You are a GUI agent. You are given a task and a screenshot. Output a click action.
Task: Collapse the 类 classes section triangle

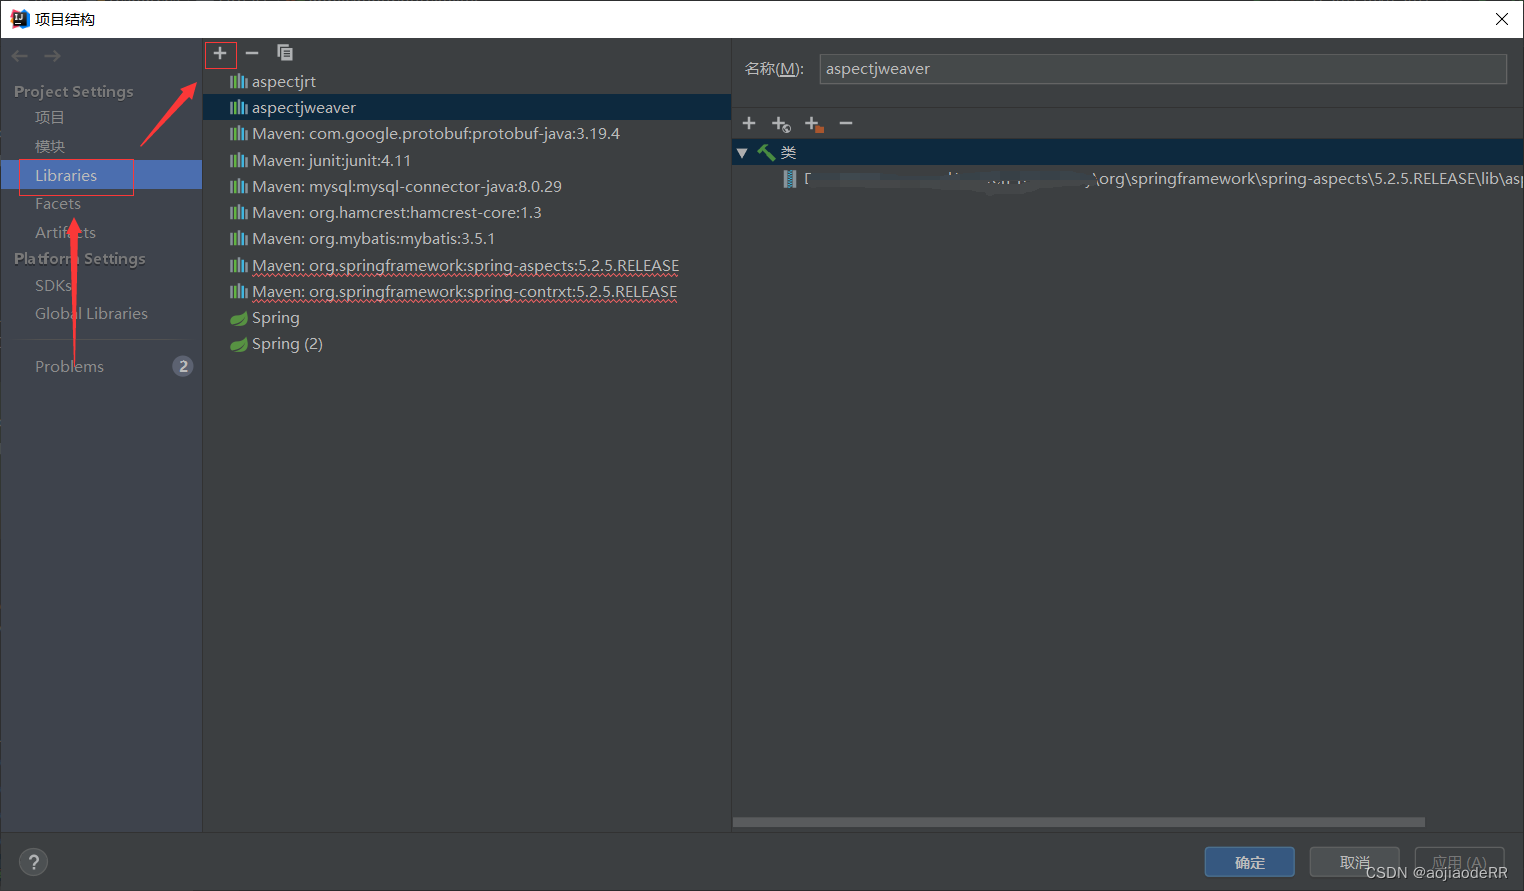tap(741, 152)
